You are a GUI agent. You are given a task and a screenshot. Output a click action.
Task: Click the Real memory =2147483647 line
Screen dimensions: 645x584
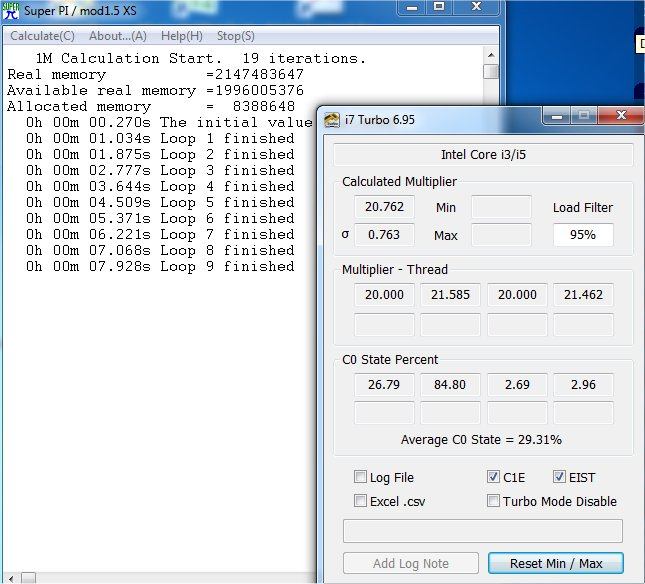coord(155,74)
